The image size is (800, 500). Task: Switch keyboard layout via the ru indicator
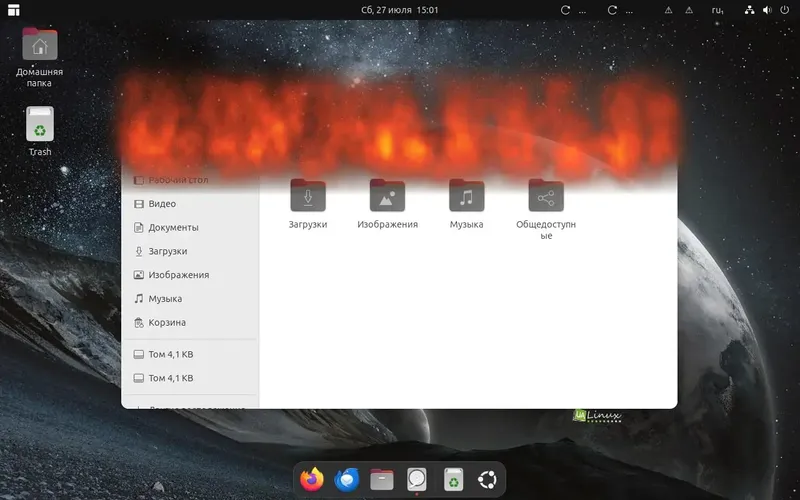click(x=718, y=10)
